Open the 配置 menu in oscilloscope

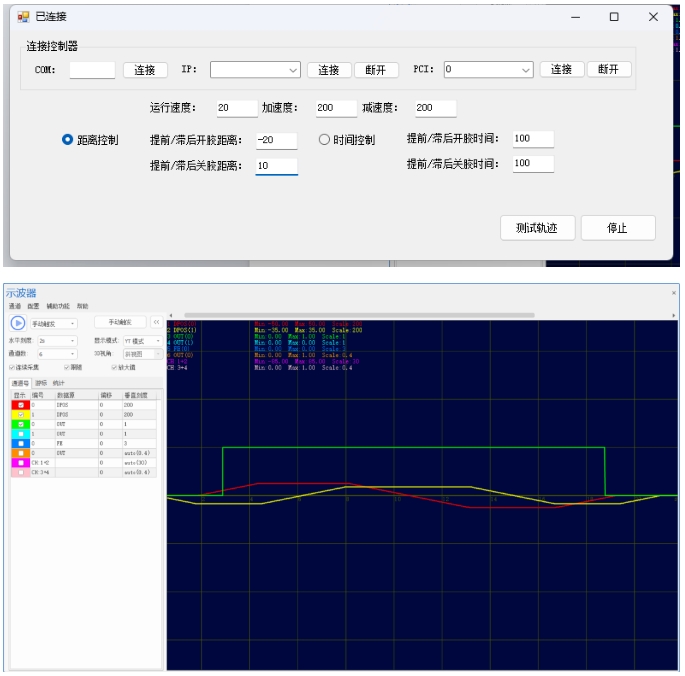(x=33, y=306)
